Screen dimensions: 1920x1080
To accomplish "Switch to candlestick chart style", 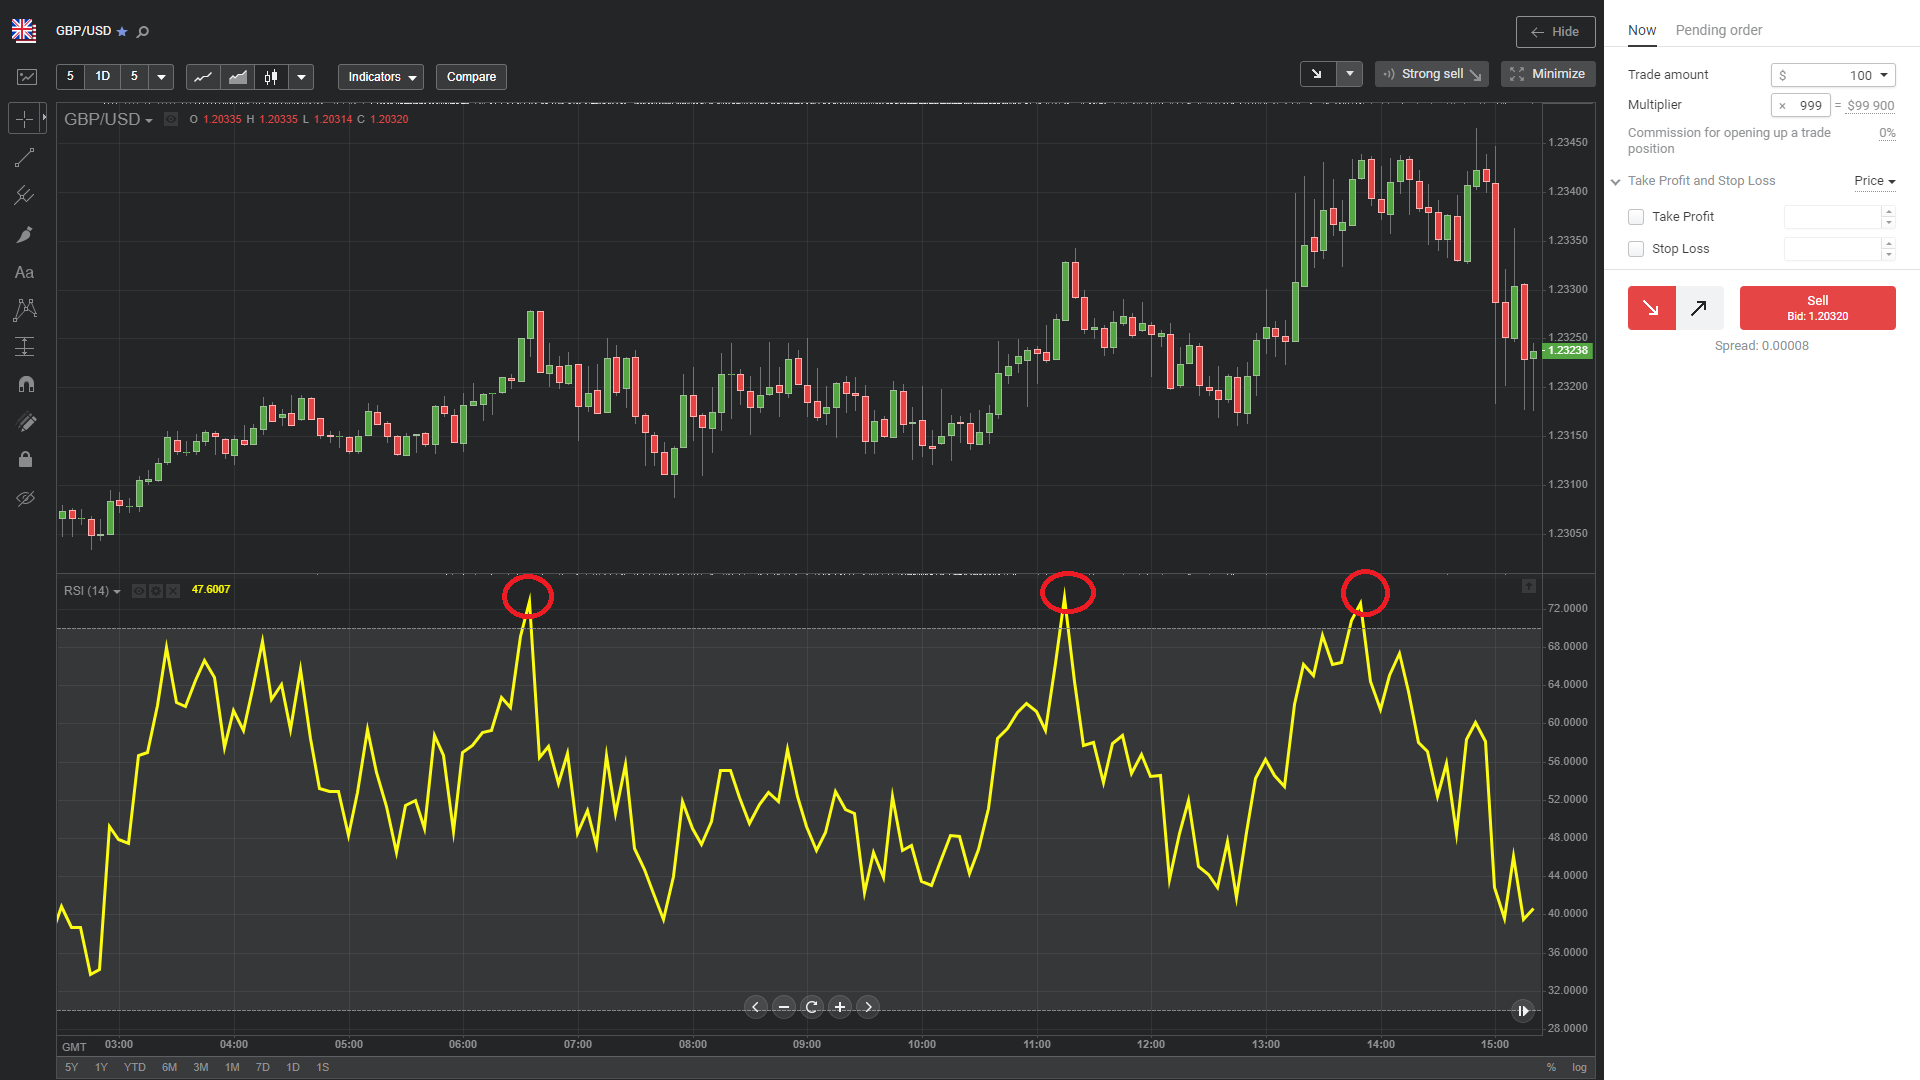I will (271, 77).
